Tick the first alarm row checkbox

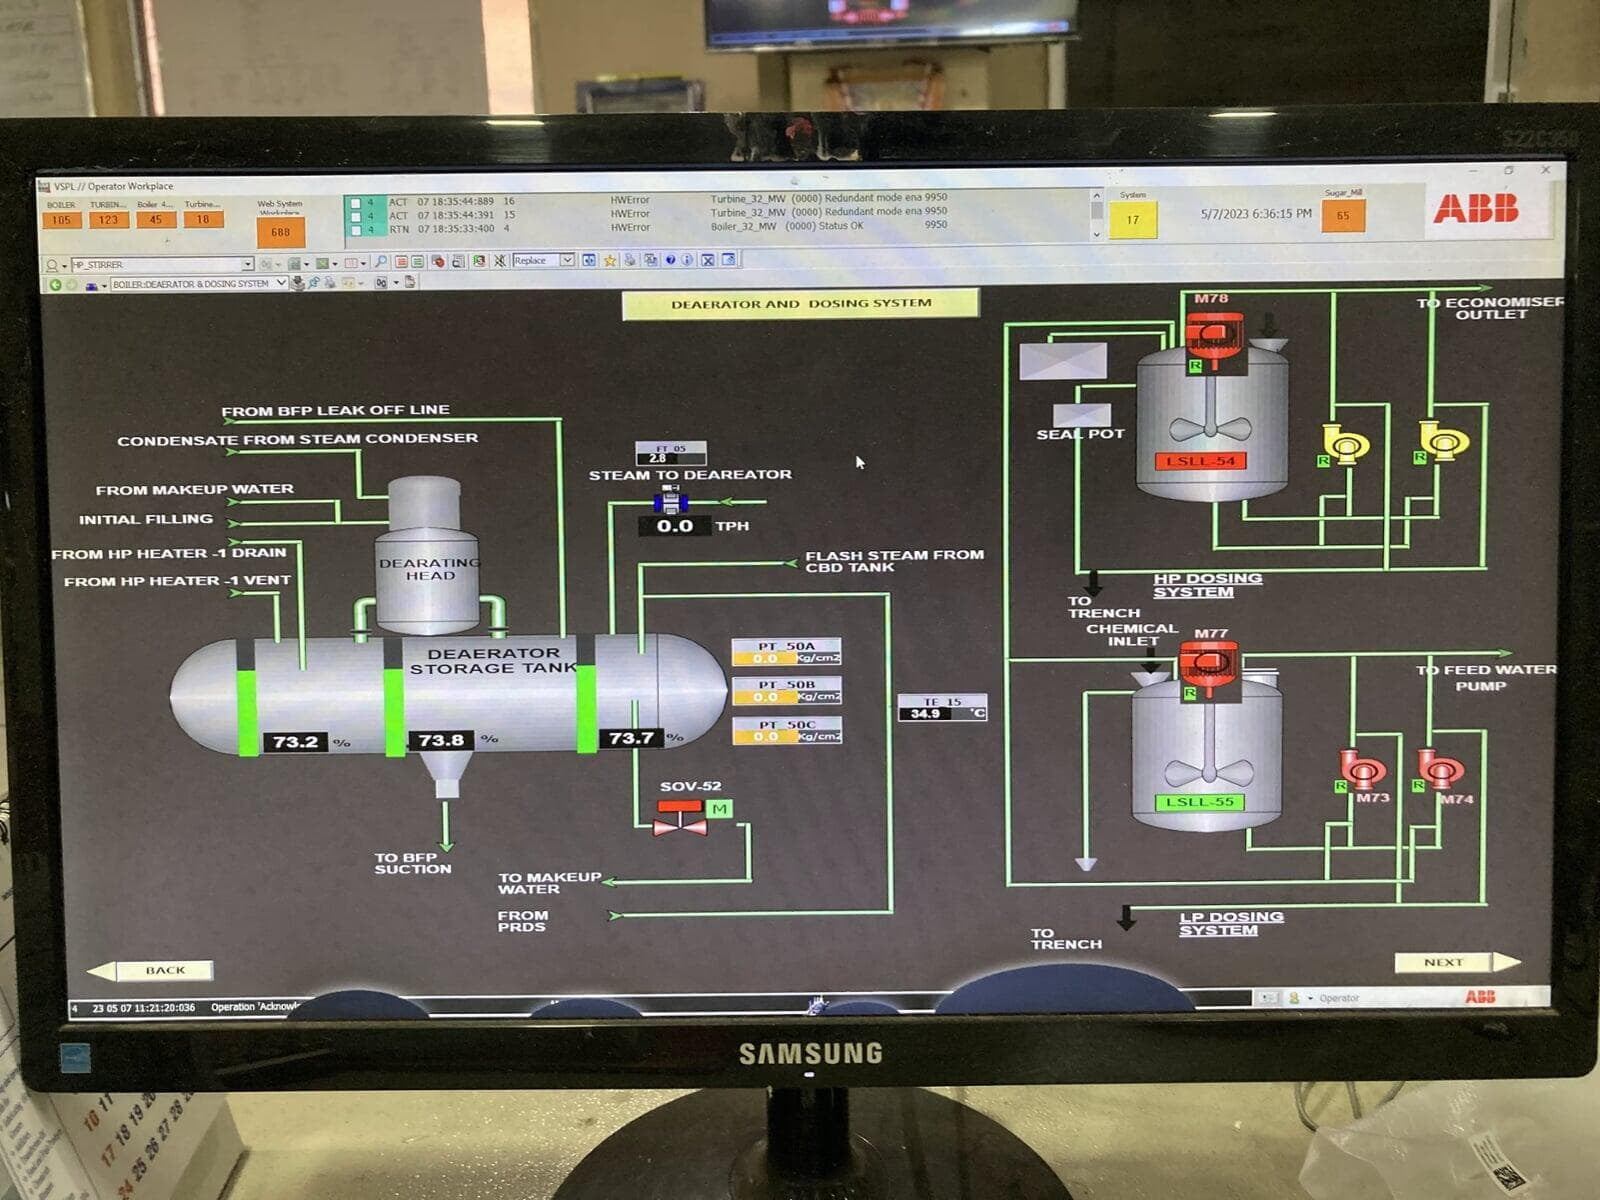(x=355, y=203)
